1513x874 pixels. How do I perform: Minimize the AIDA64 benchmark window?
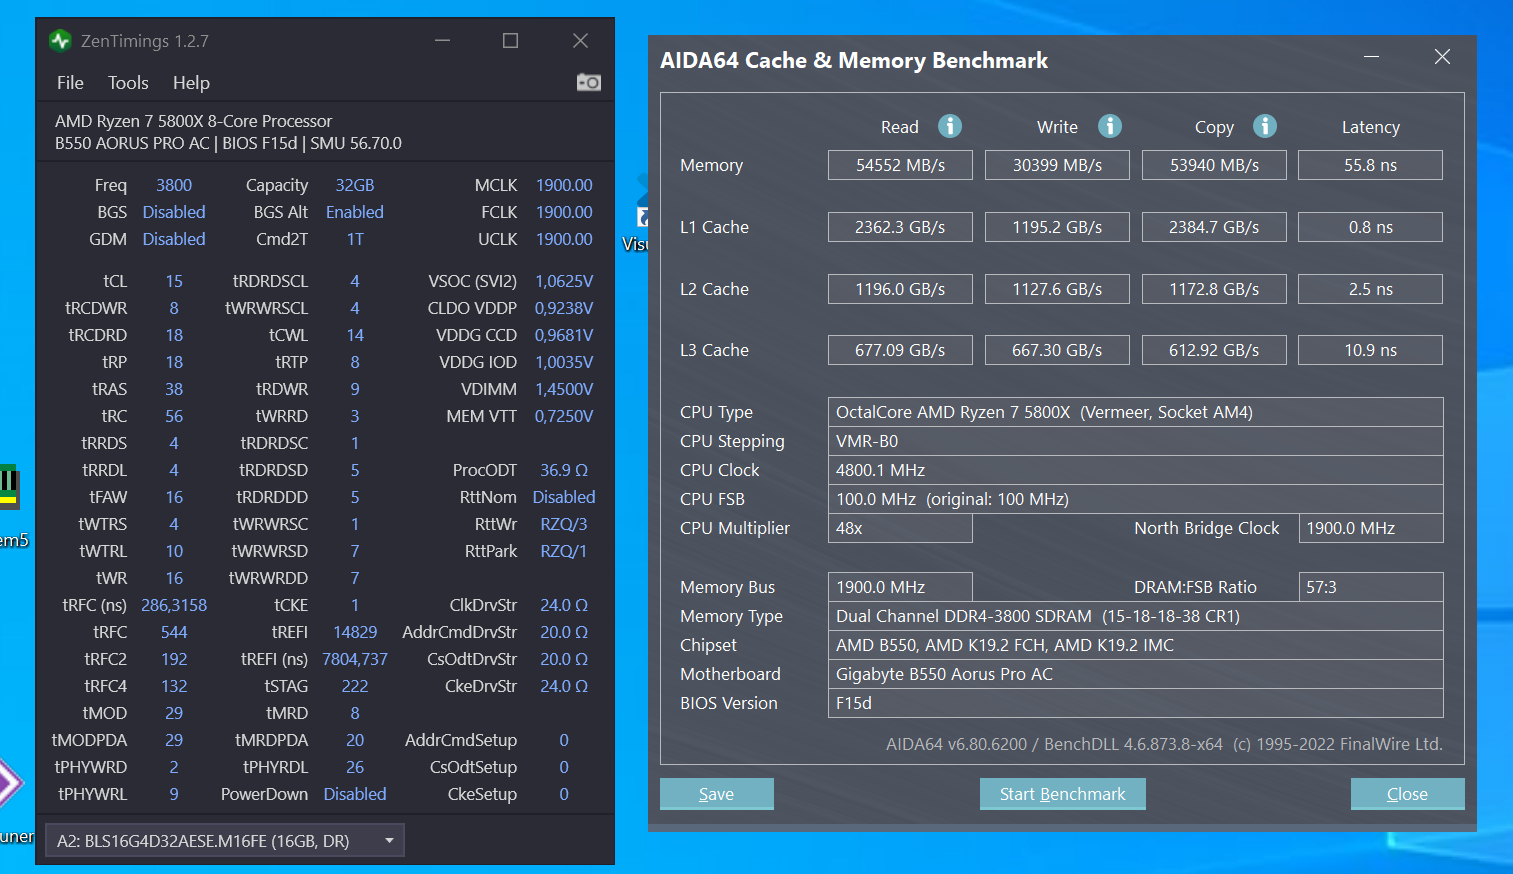click(x=1371, y=57)
